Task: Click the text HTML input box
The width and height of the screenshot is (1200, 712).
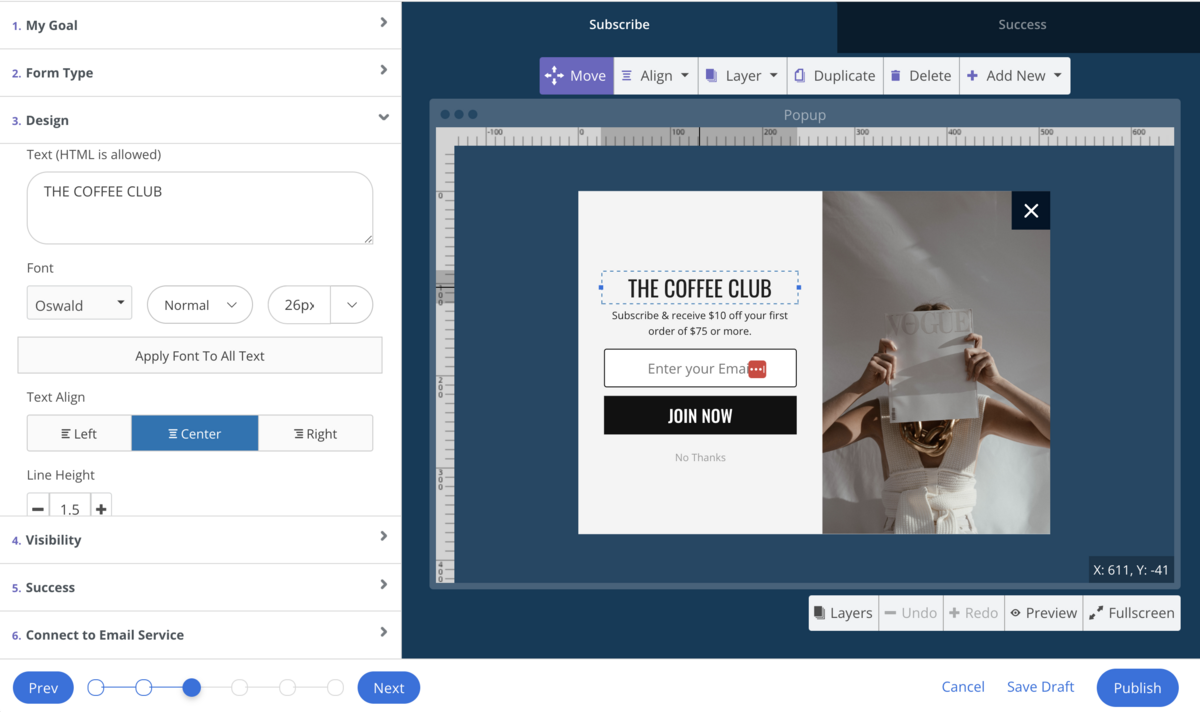Action: (200, 208)
